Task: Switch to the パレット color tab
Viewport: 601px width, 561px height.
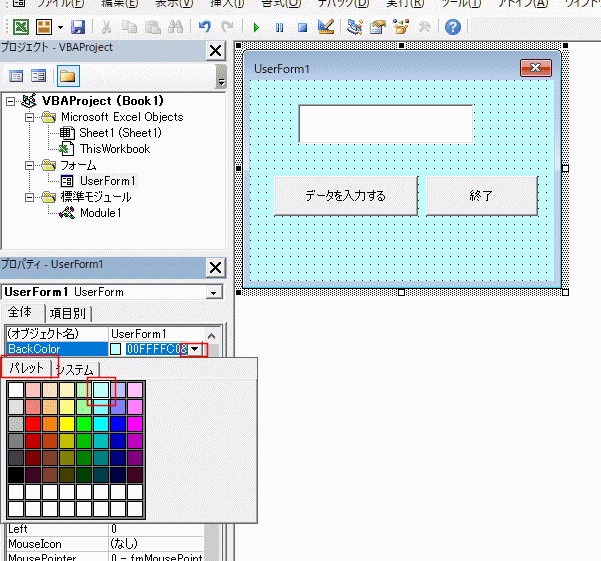Action: 26,368
